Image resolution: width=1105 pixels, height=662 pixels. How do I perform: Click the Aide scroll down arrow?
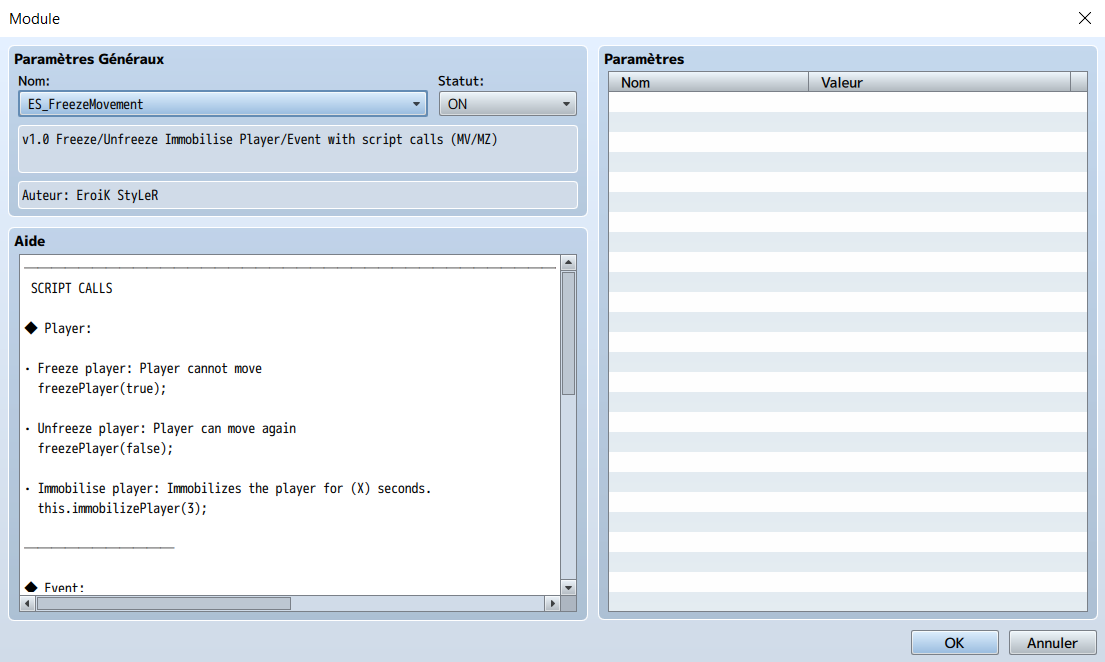[x=568, y=587]
